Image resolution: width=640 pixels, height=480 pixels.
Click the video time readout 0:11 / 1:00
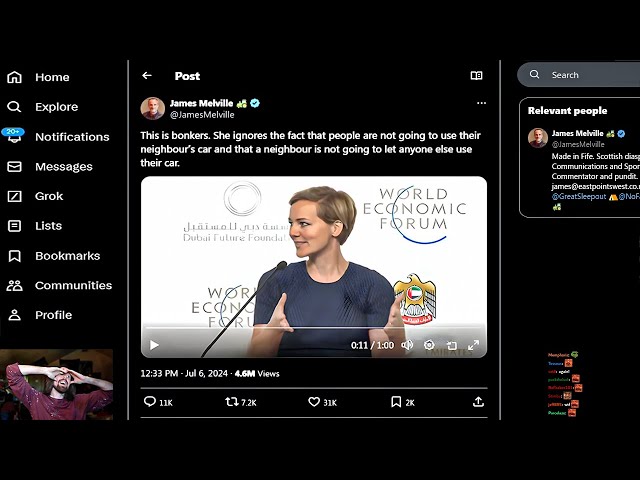pyautogui.click(x=372, y=345)
